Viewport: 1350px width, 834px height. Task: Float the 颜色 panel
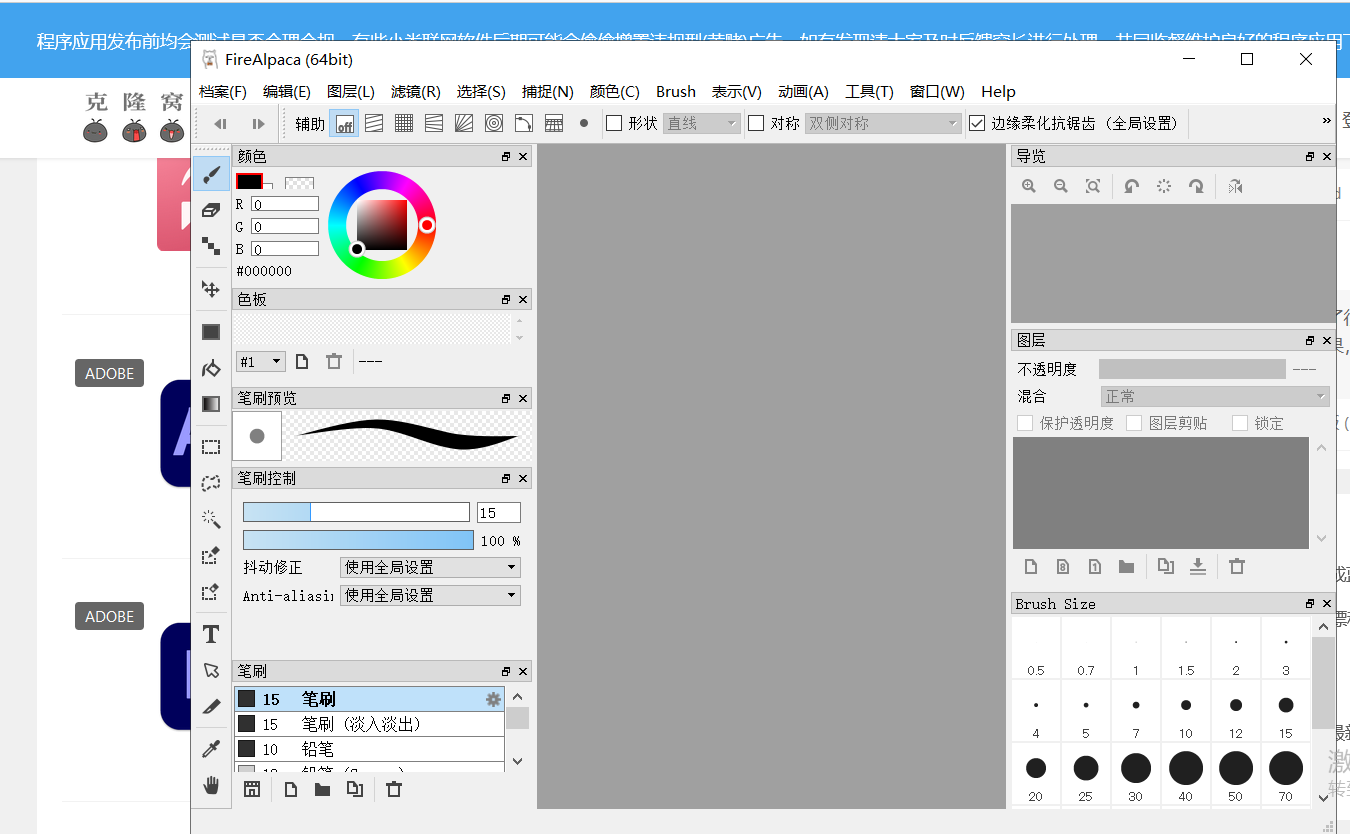(x=507, y=157)
